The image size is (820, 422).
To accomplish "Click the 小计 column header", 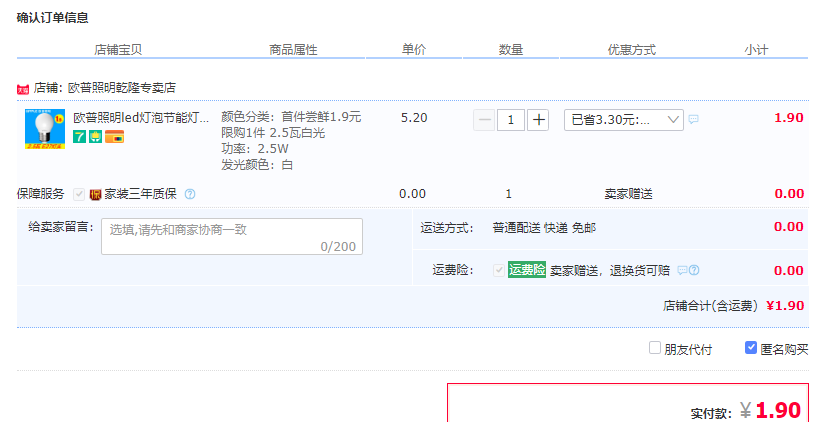I will point(756,50).
